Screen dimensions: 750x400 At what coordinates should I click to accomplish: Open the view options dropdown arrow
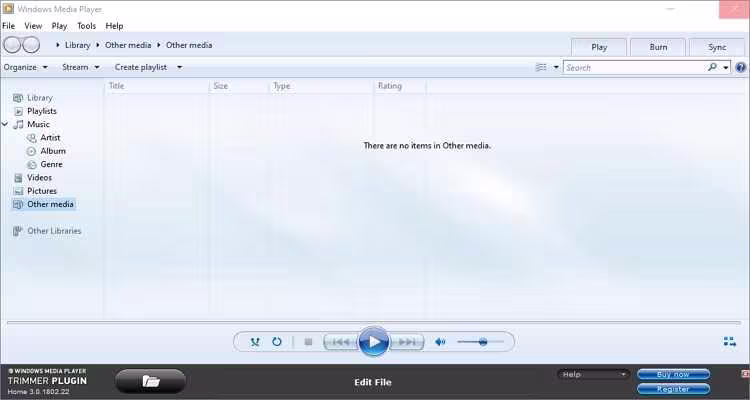click(x=556, y=67)
